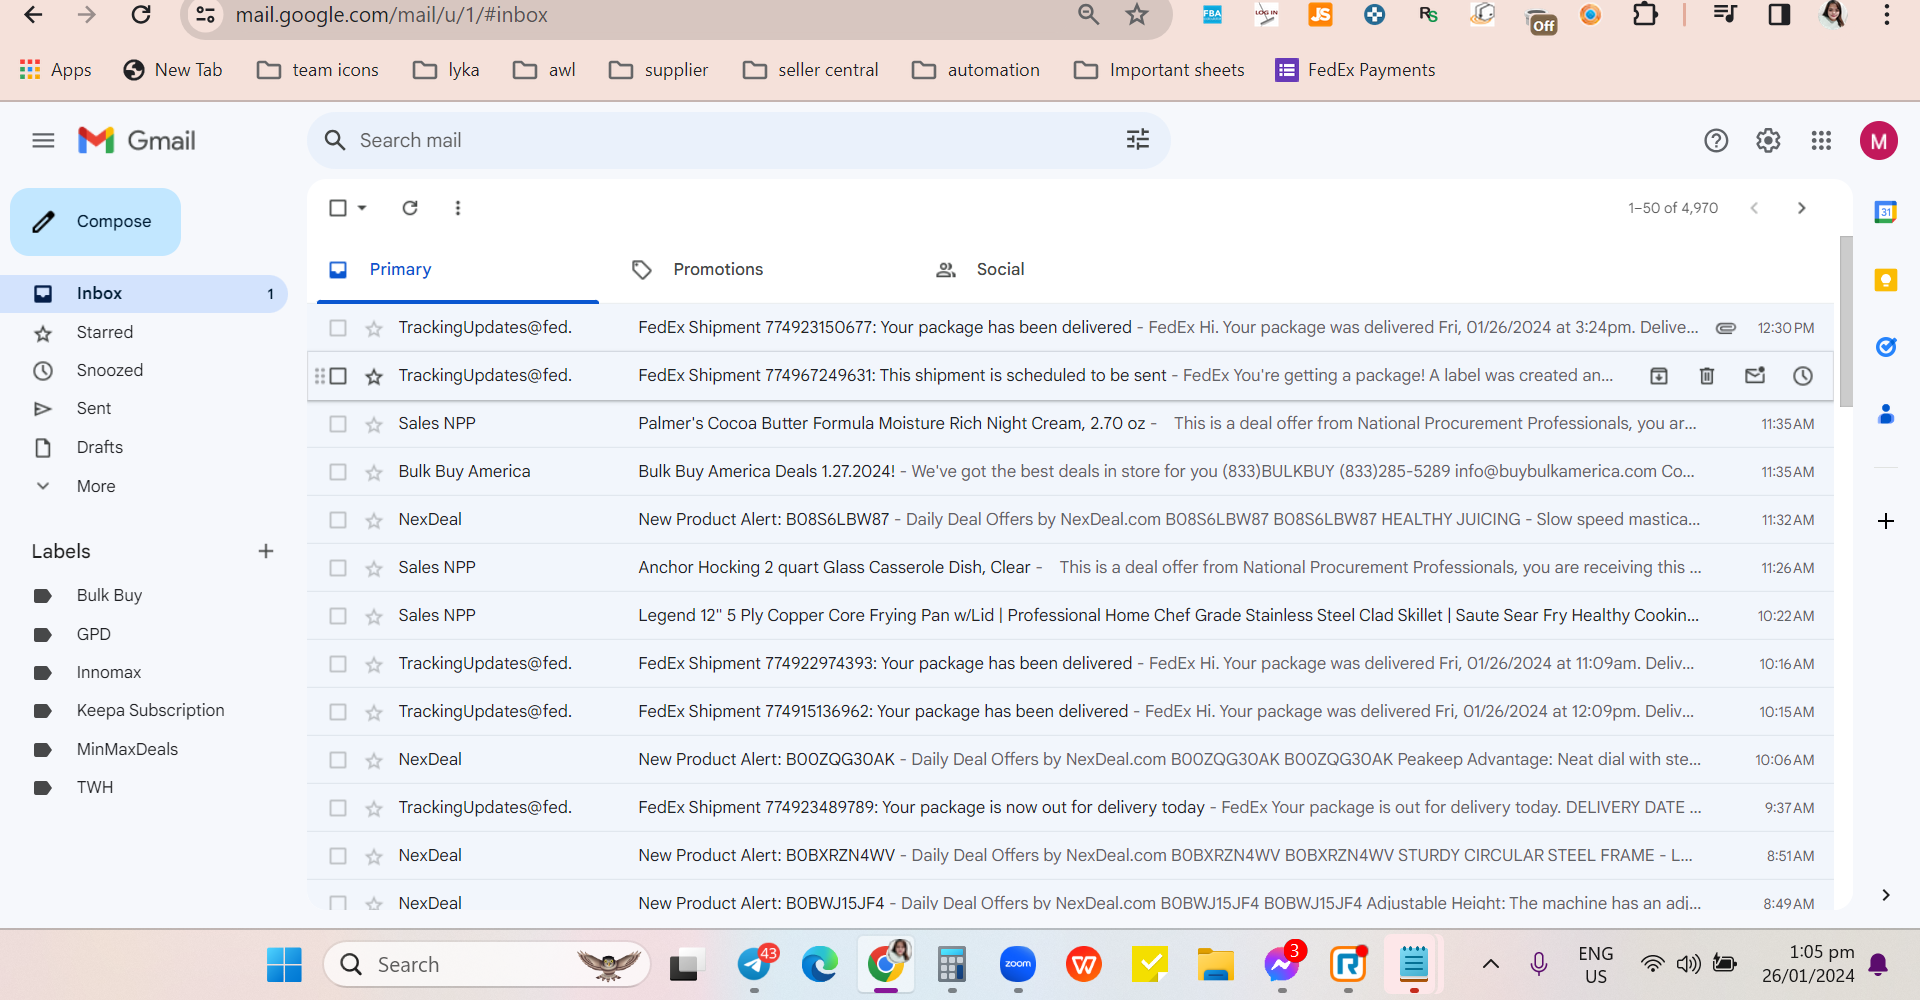Click the Windows taskbar Search box
1920x1000 pixels.
[x=487, y=964]
